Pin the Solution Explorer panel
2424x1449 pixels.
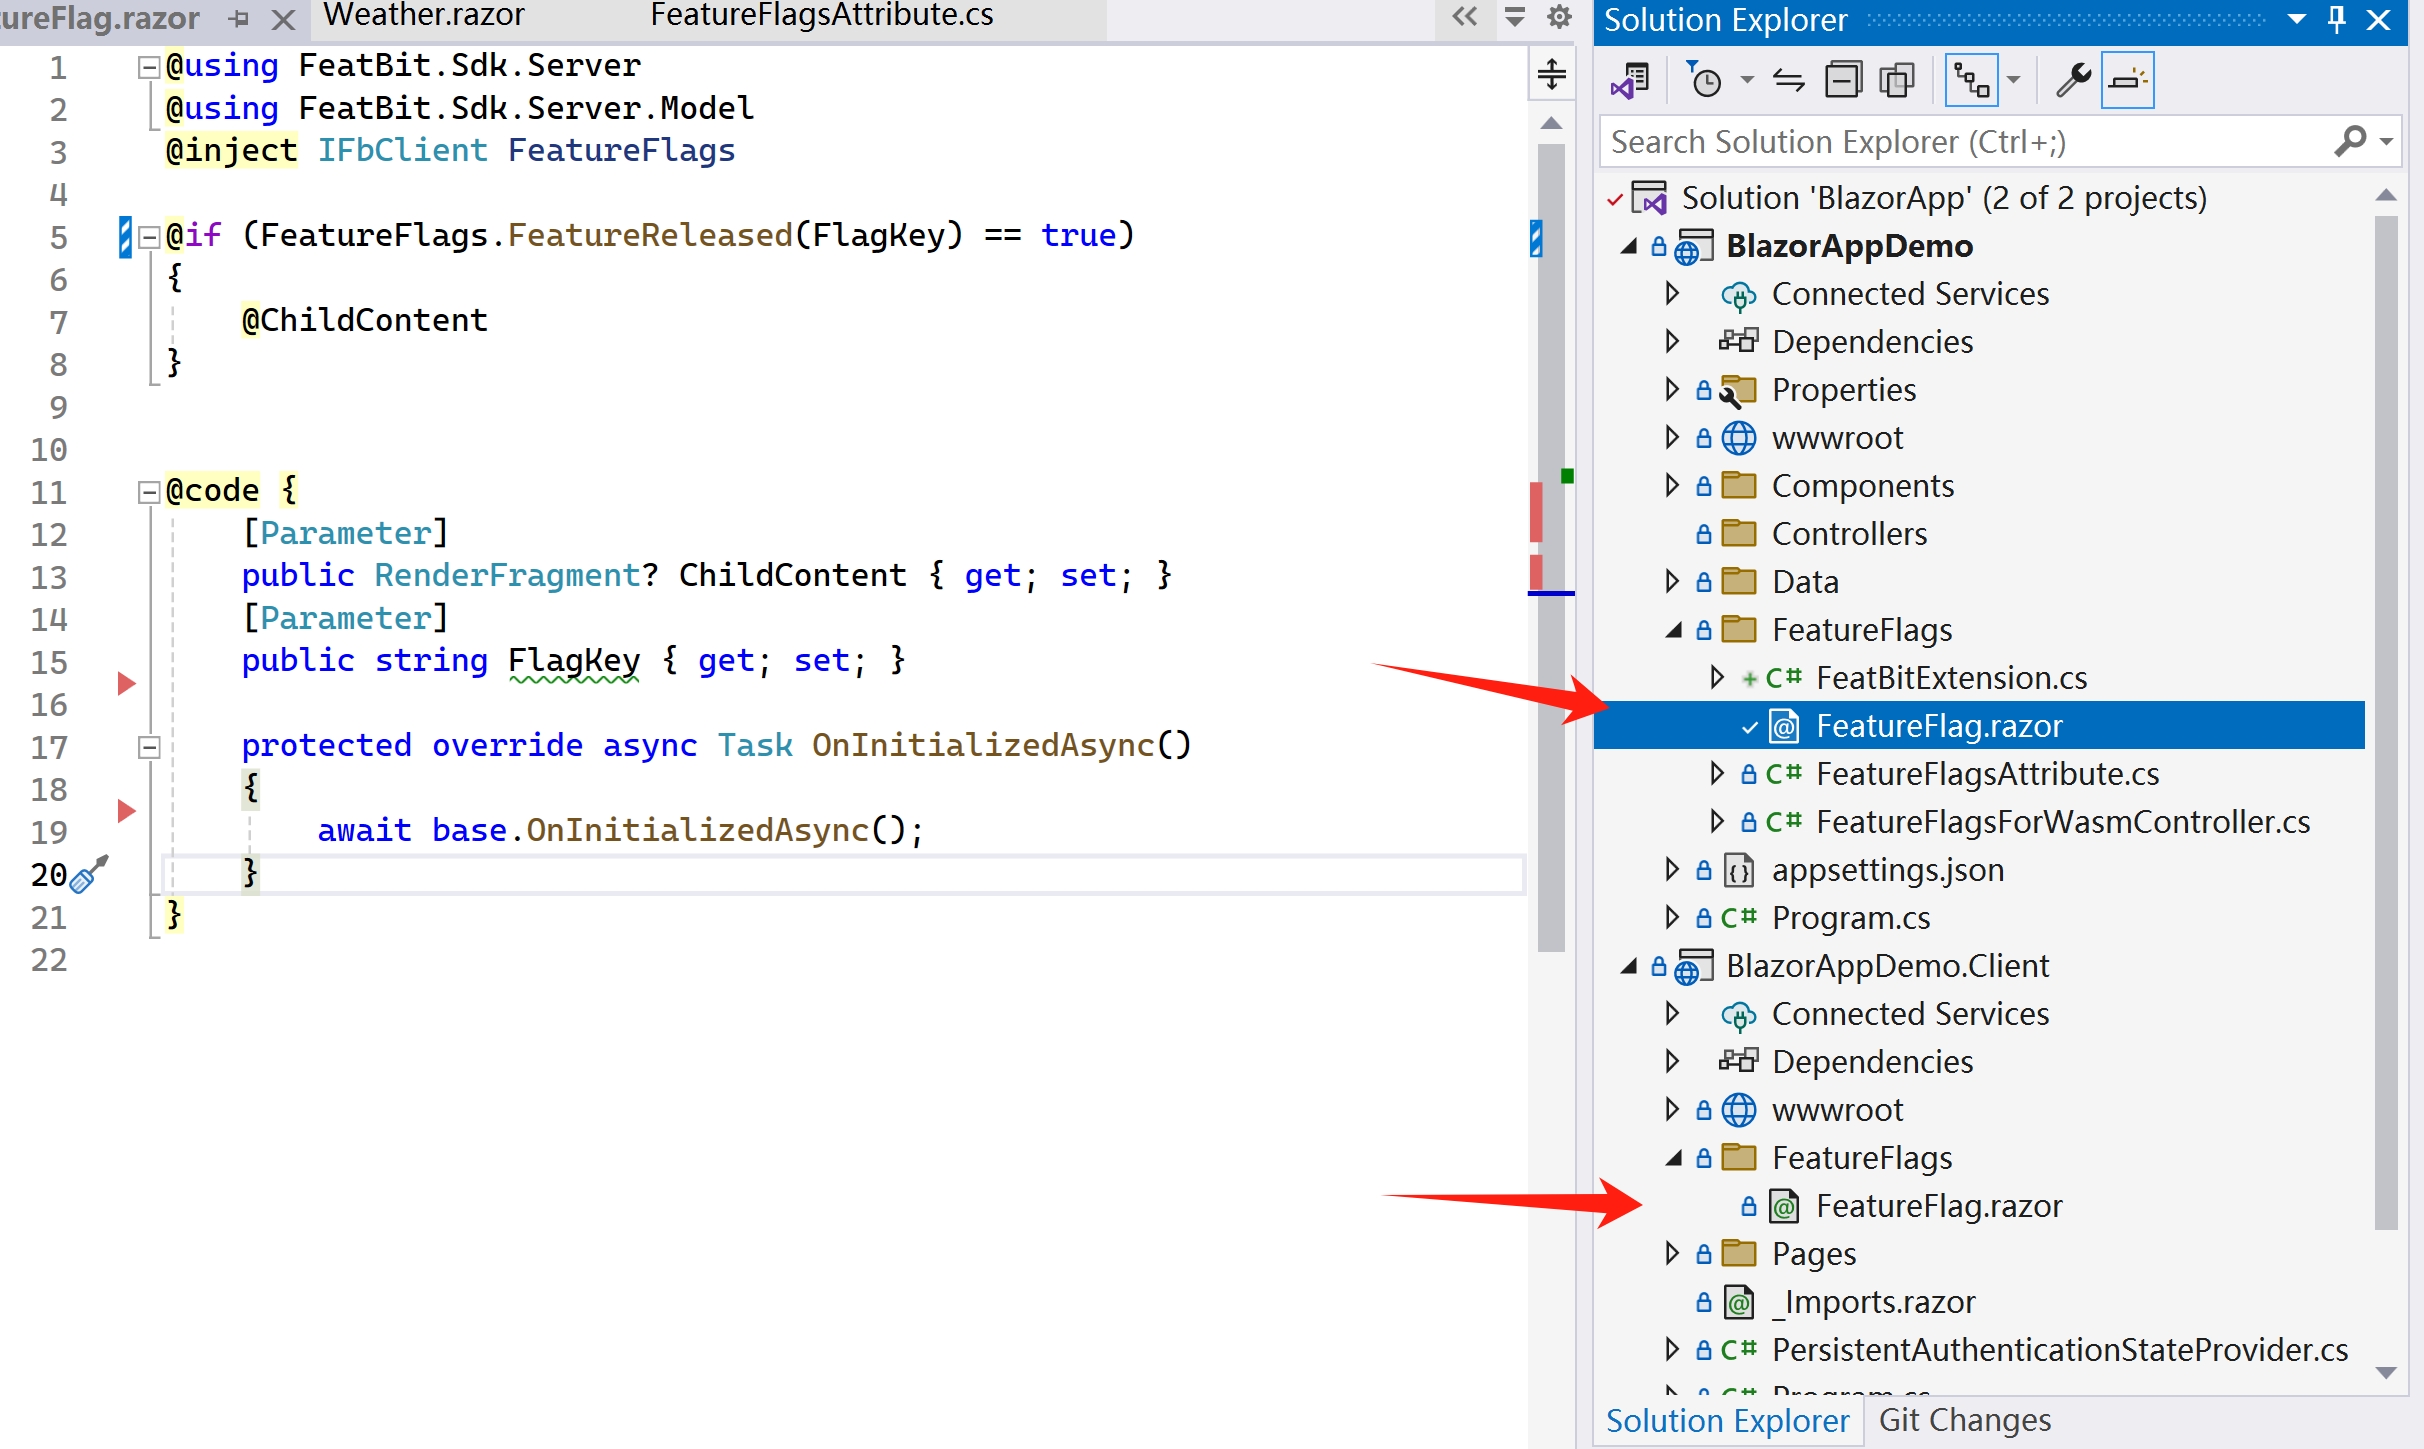tap(2337, 20)
